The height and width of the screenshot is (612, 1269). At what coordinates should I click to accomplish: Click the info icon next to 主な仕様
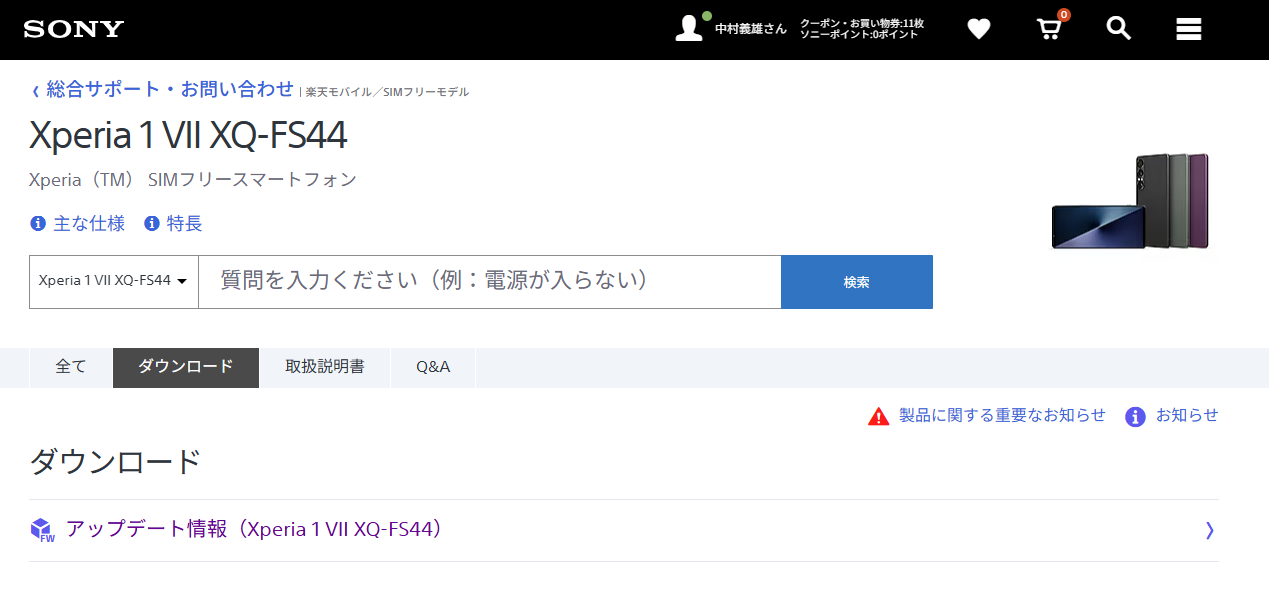38,223
